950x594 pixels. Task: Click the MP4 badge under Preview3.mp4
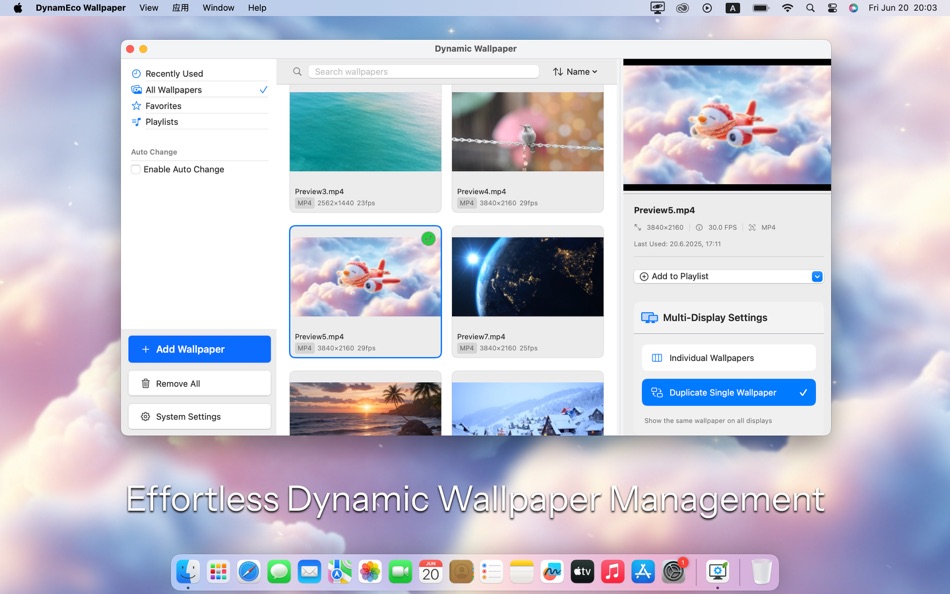pyautogui.click(x=304, y=203)
